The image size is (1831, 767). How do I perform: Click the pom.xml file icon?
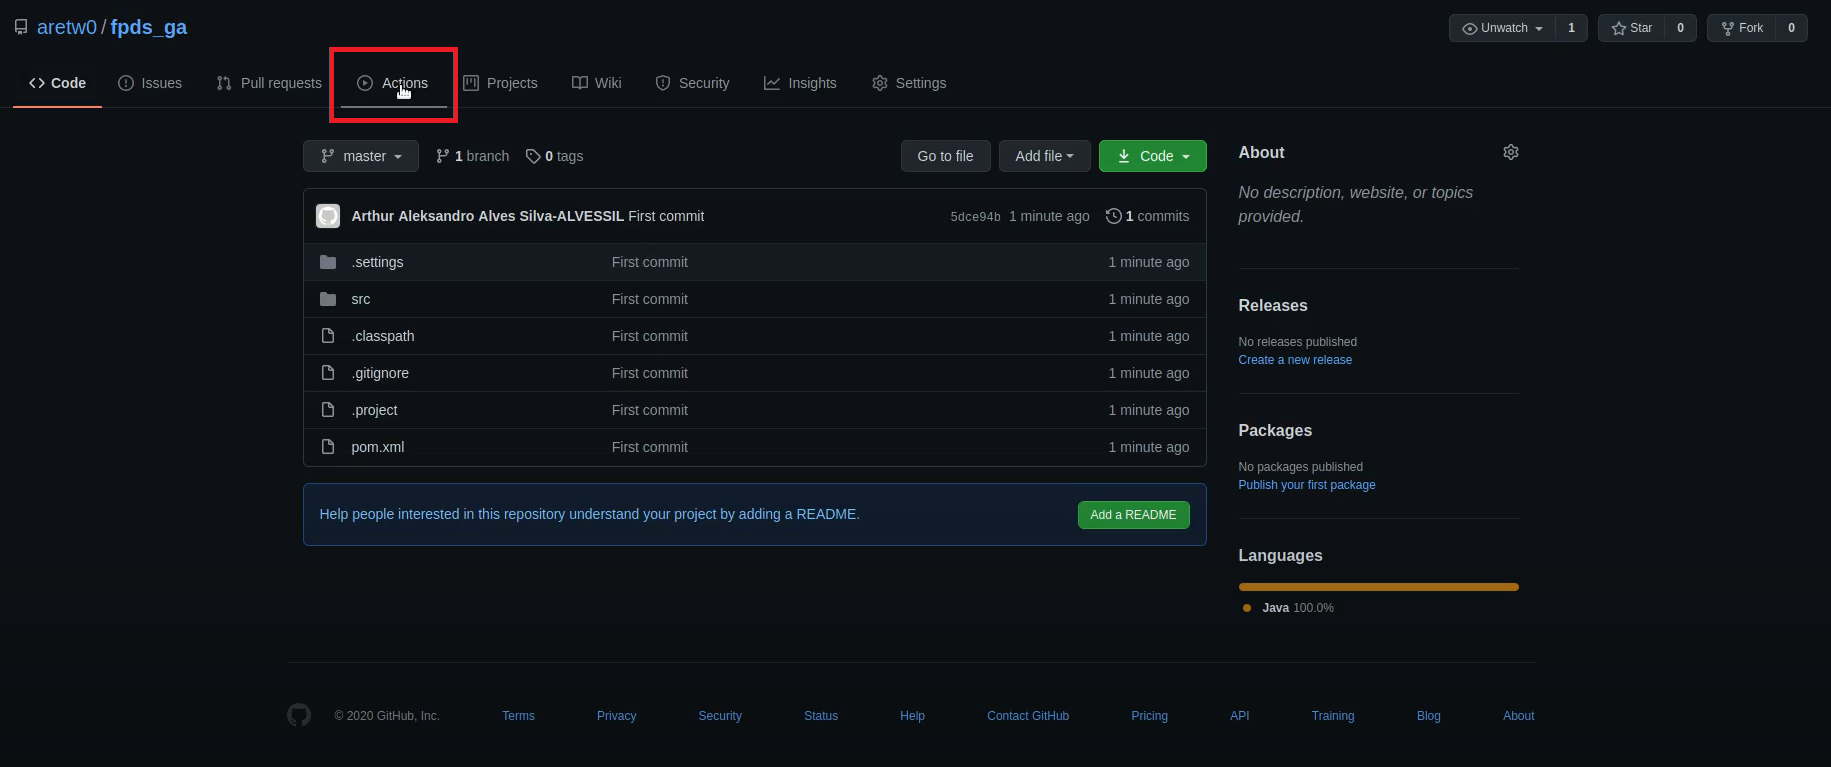tap(328, 447)
